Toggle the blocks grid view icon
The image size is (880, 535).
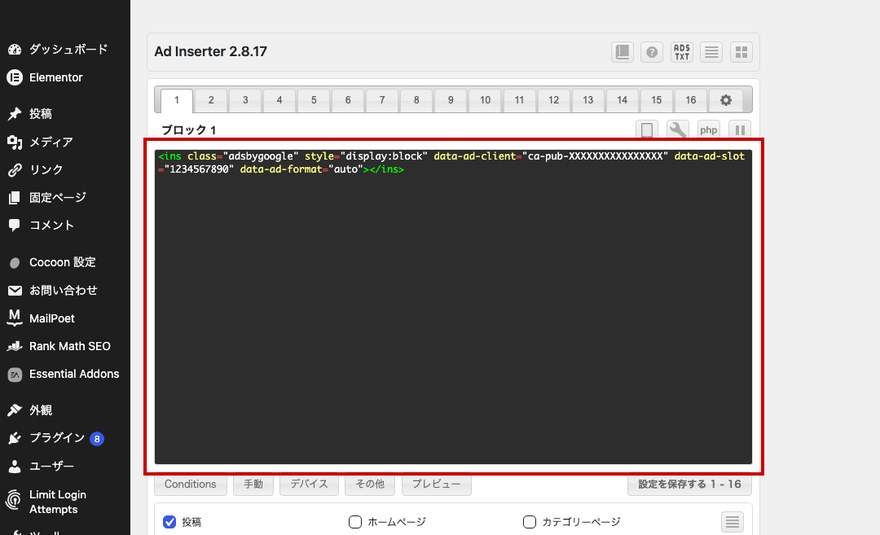pyautogui.click(x=741, y=52)
